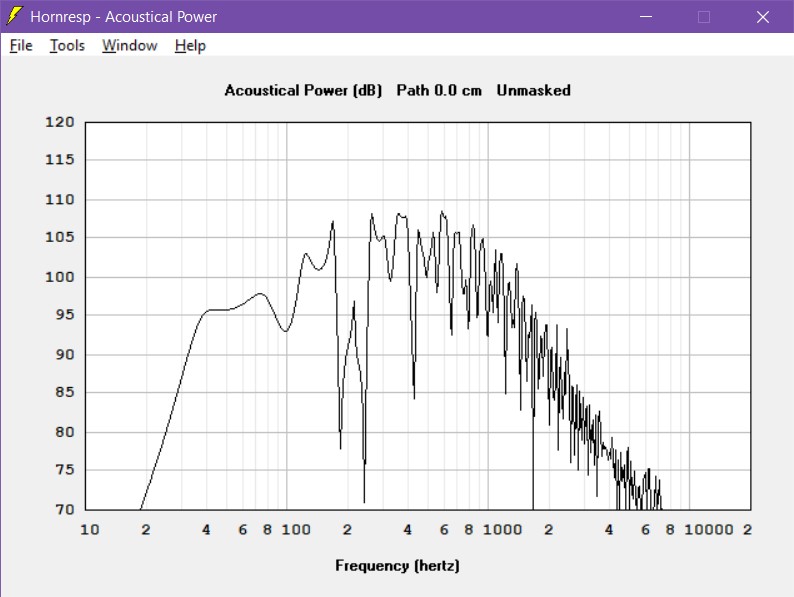Image resolution: width=794 pixels, height=597 pixels.
Task: Click the 105 dB axis value
Action: (x=60, y=237)
